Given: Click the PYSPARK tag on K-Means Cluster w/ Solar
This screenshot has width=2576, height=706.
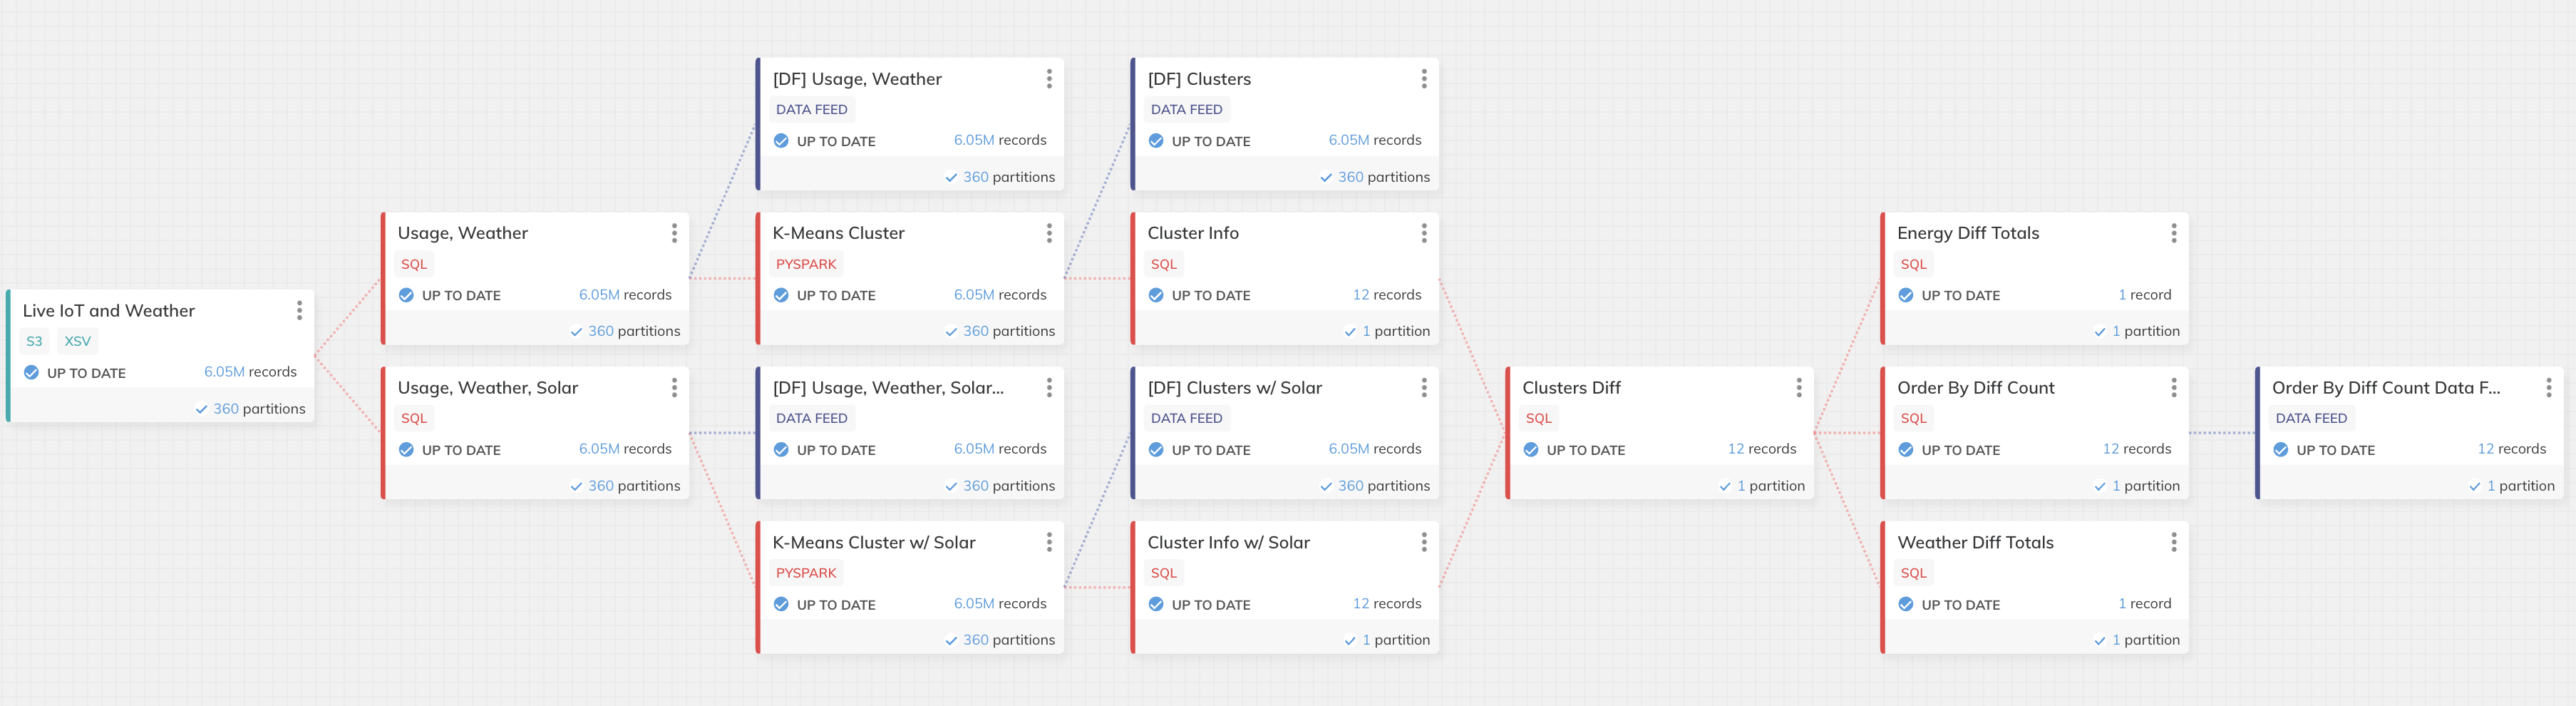Looking at the screenshot, I should click(806, 573).
